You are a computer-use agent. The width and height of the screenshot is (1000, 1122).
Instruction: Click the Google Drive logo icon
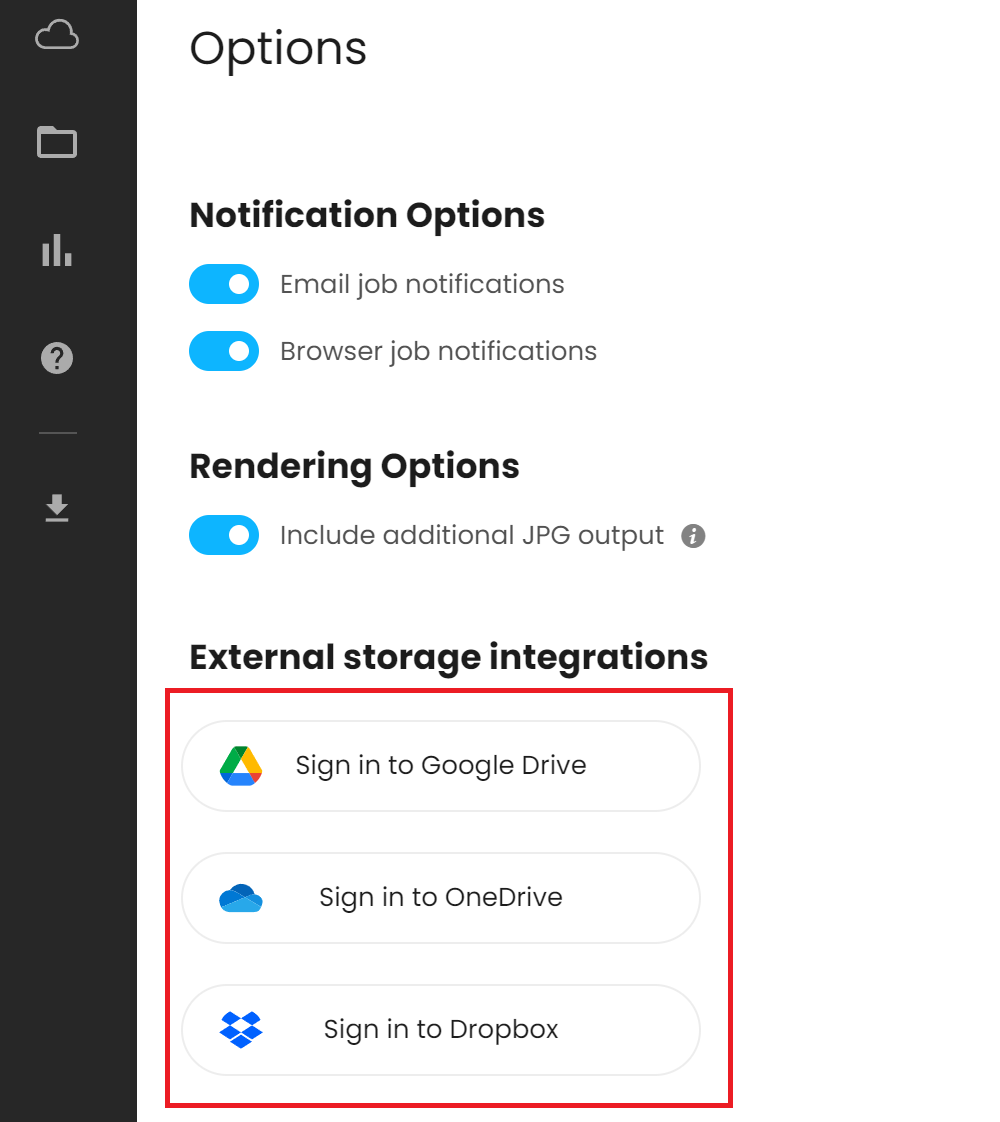pos(241,766)
